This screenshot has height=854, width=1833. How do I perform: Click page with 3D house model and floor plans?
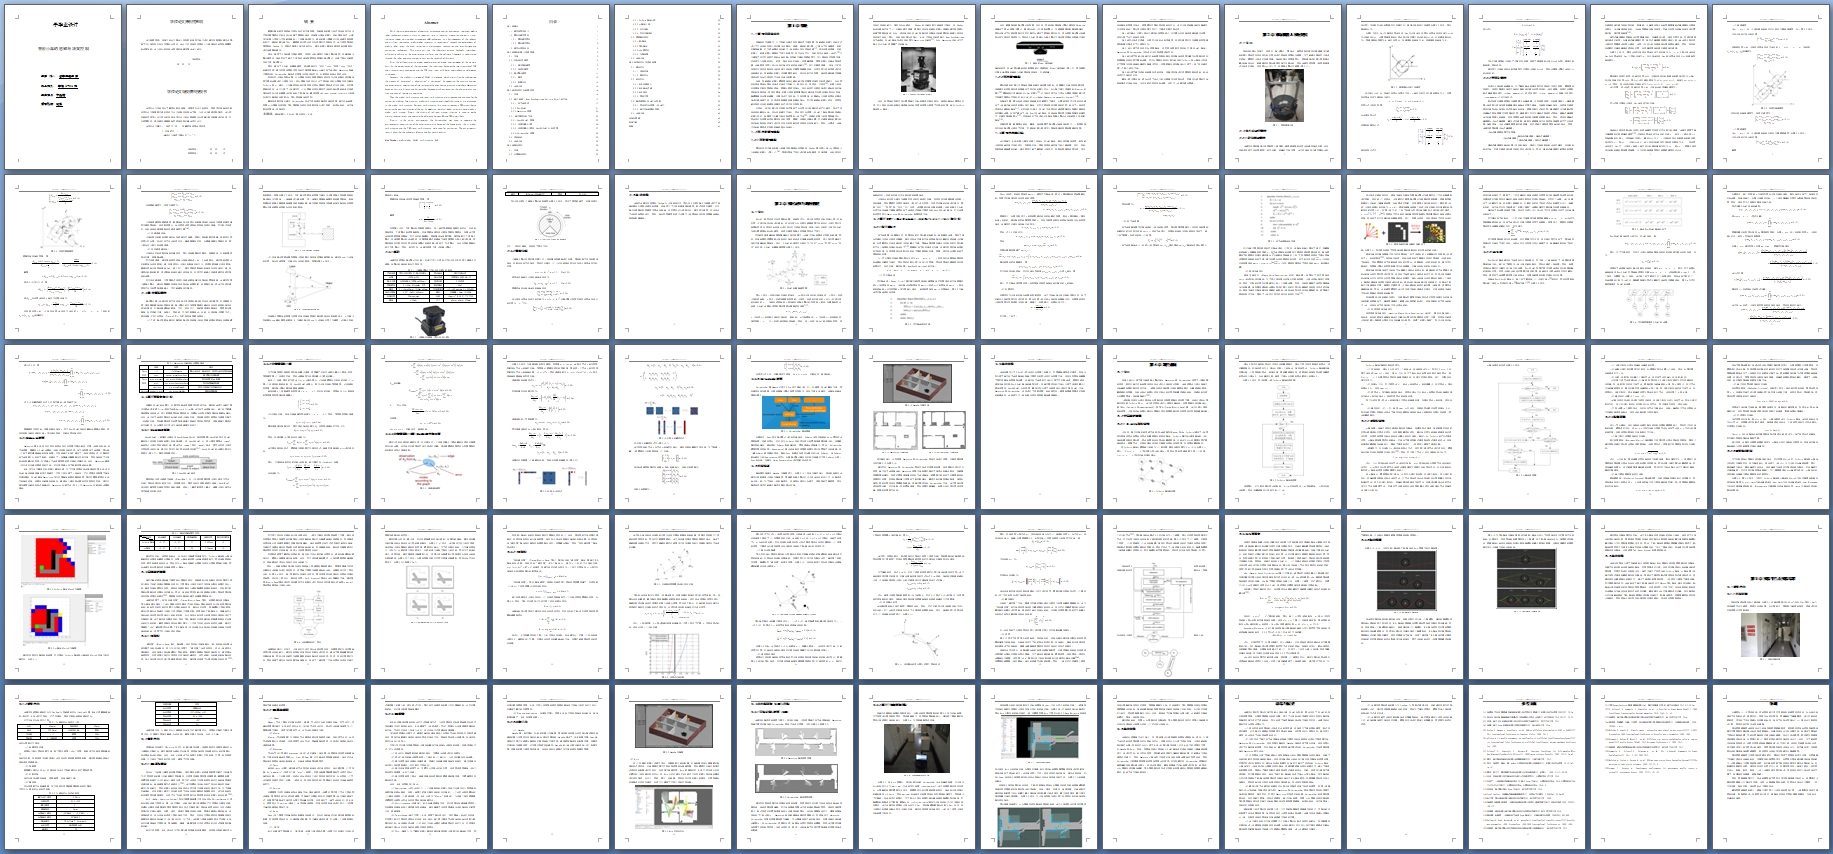pos(916,428)
